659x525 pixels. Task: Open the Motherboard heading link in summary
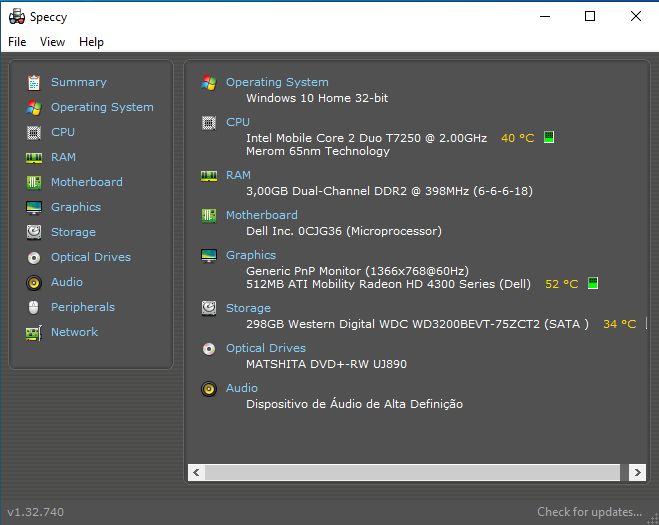[x=262, y=215]
